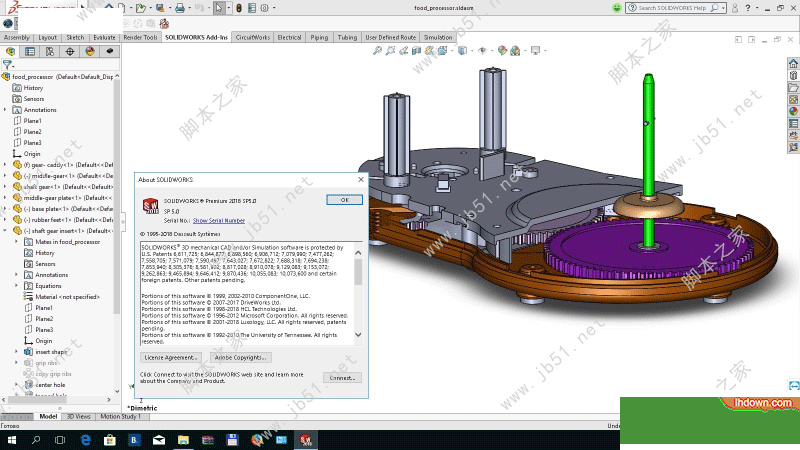The height and width of the screenshot is (450, 800).
Task: Open SOLIDWORKS Resources home icon in task pane
Action: point(793,63)
